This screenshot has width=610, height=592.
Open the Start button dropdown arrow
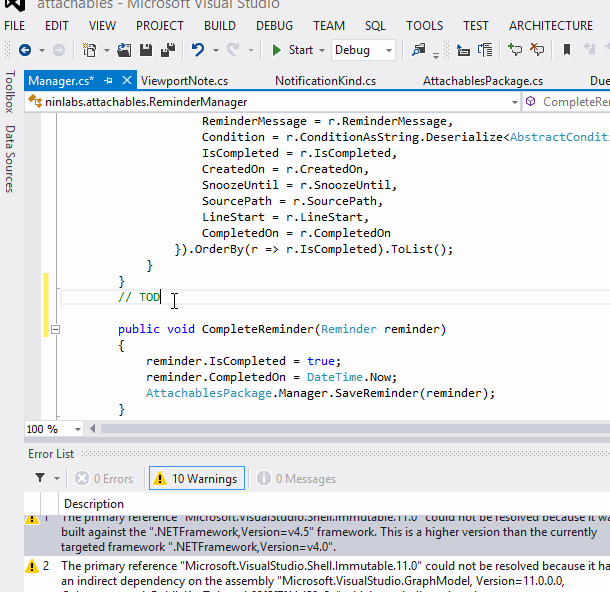click(322, 51)
